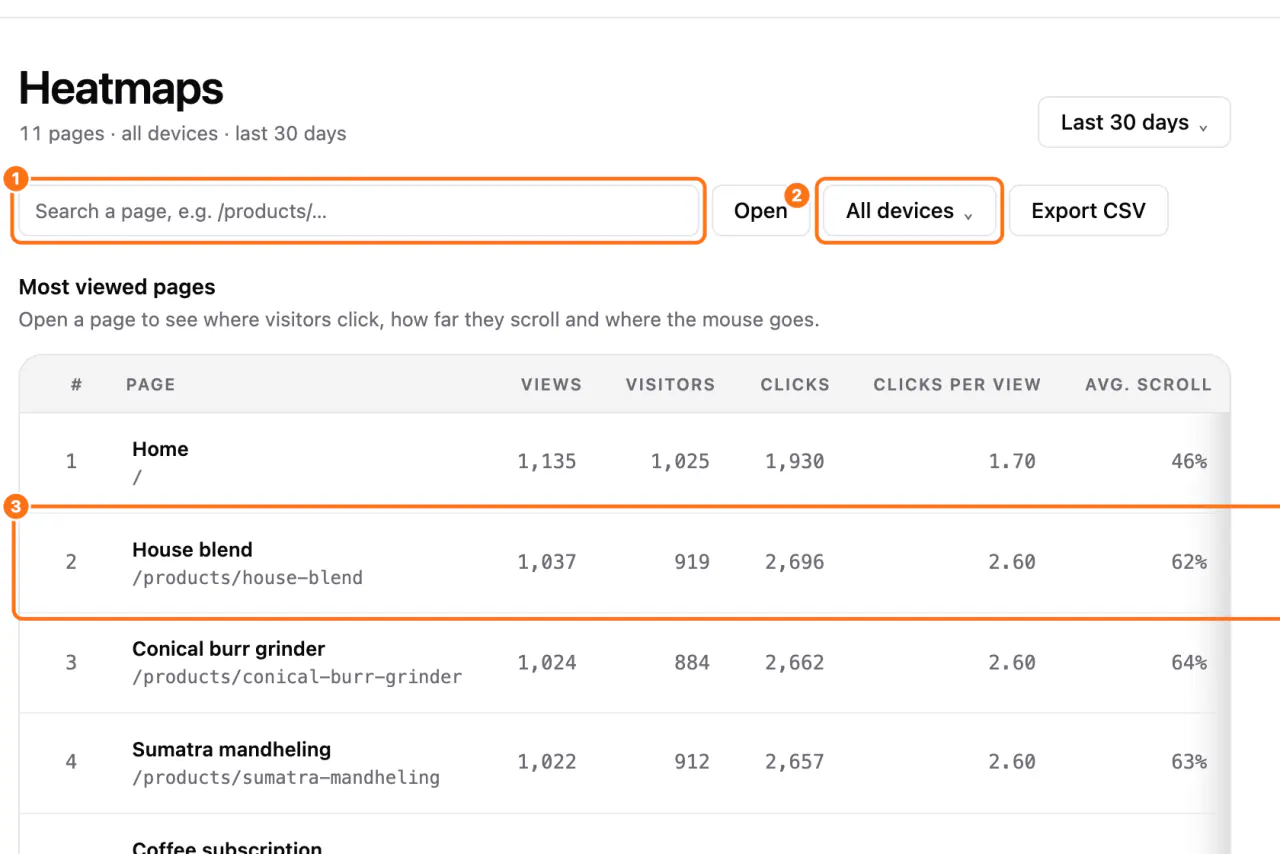Select the VIEWS column header

click(551, 384)
